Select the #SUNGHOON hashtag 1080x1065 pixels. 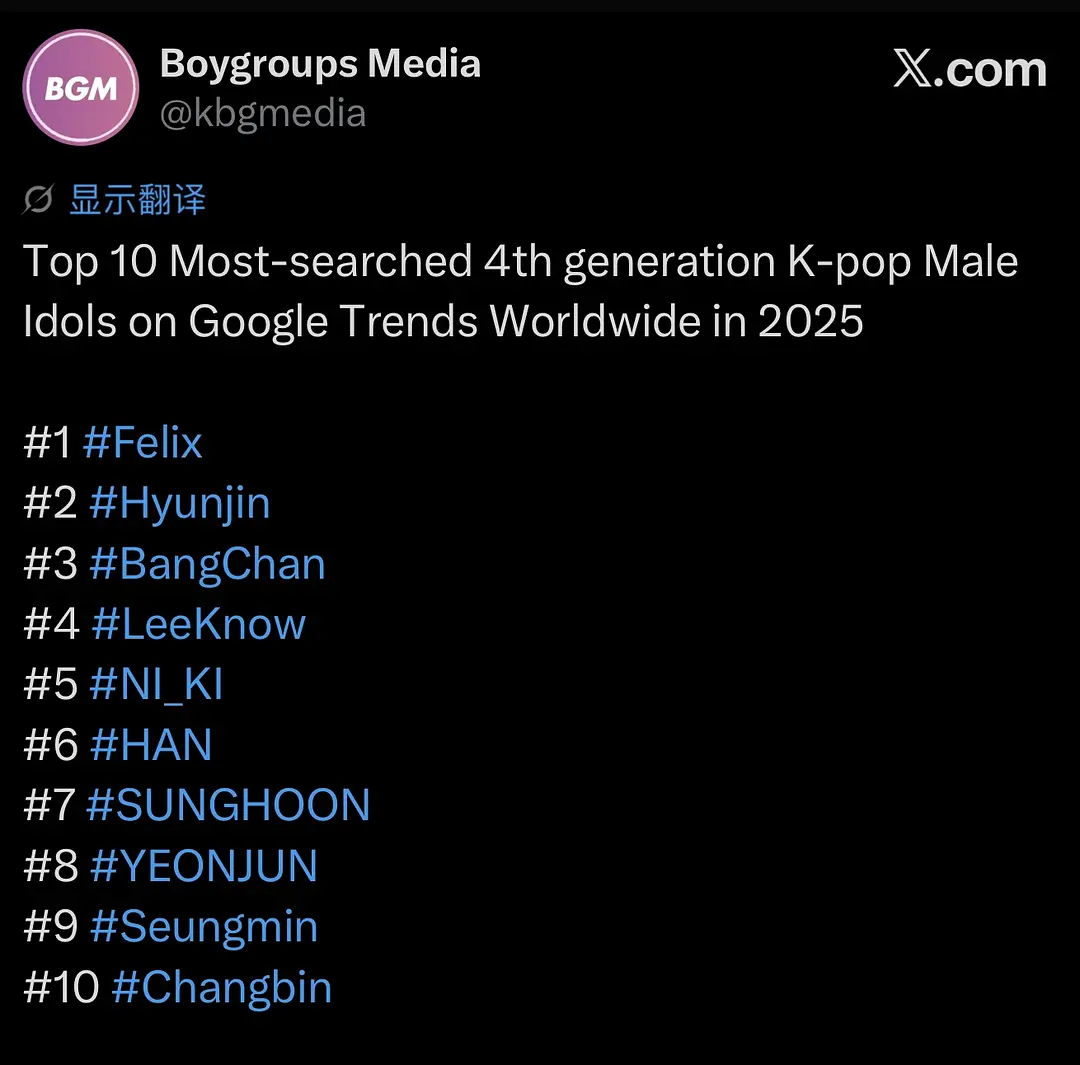click(230, 805)
